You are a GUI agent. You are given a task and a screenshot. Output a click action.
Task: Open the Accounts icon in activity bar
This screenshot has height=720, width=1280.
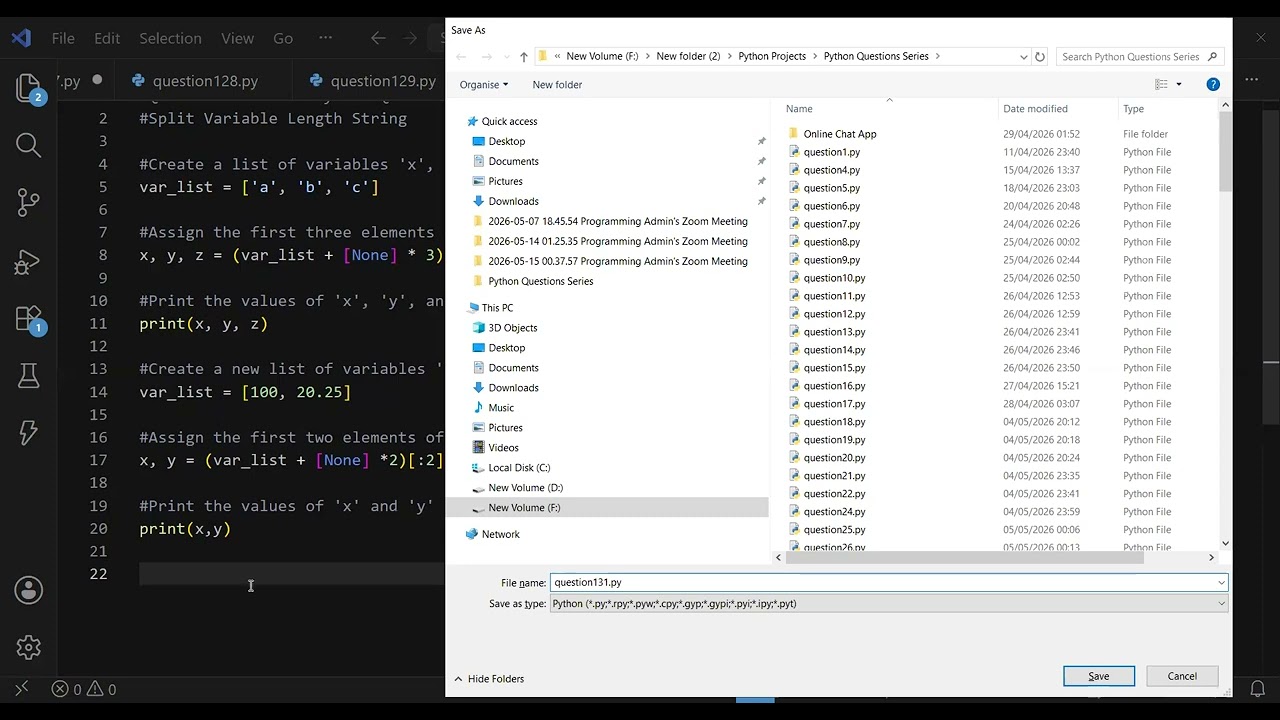29,590
